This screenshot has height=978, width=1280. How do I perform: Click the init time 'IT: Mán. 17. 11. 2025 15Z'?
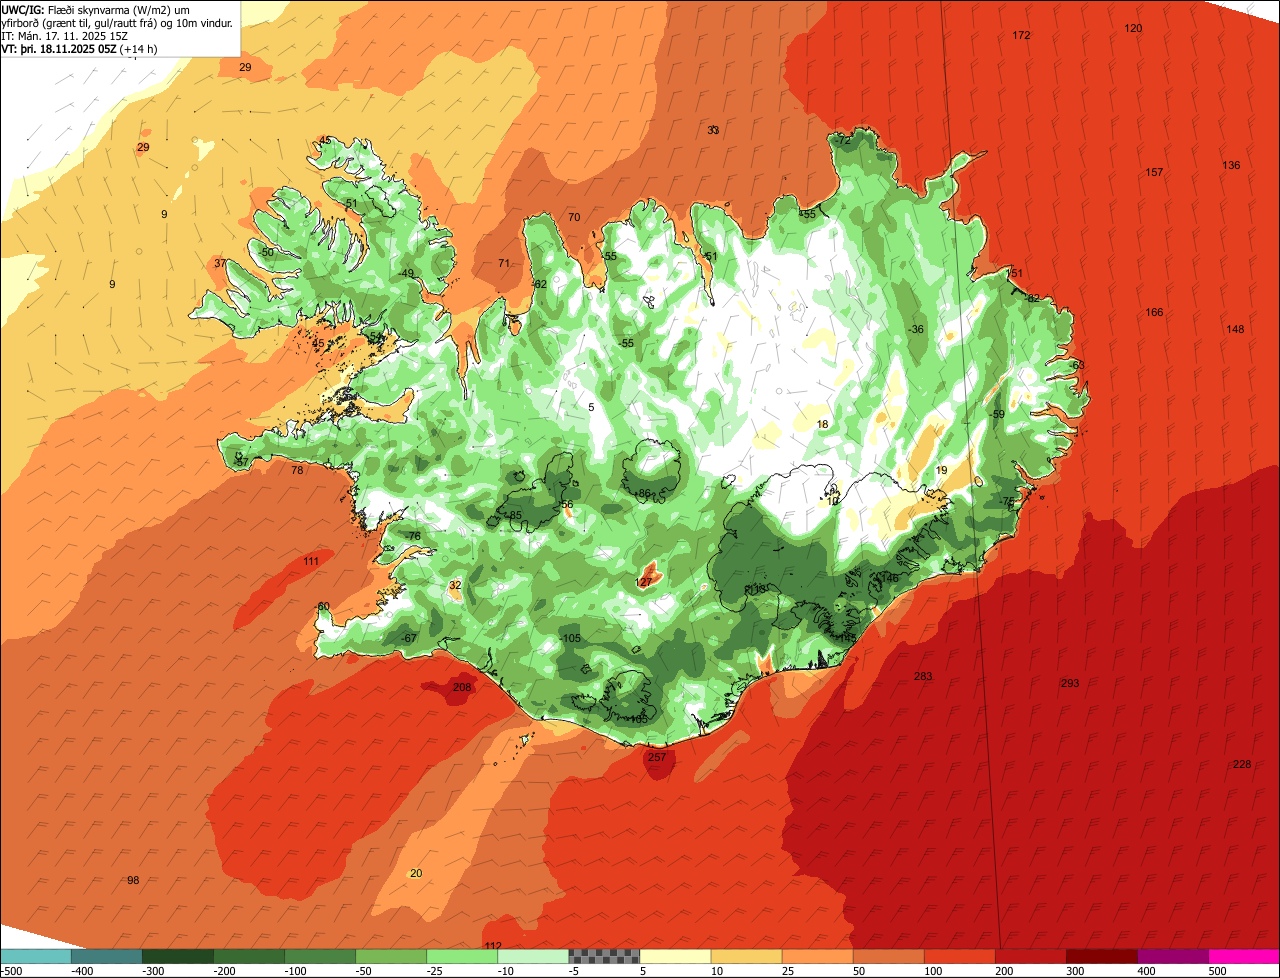pyautogui.click(x=64, y=35)
